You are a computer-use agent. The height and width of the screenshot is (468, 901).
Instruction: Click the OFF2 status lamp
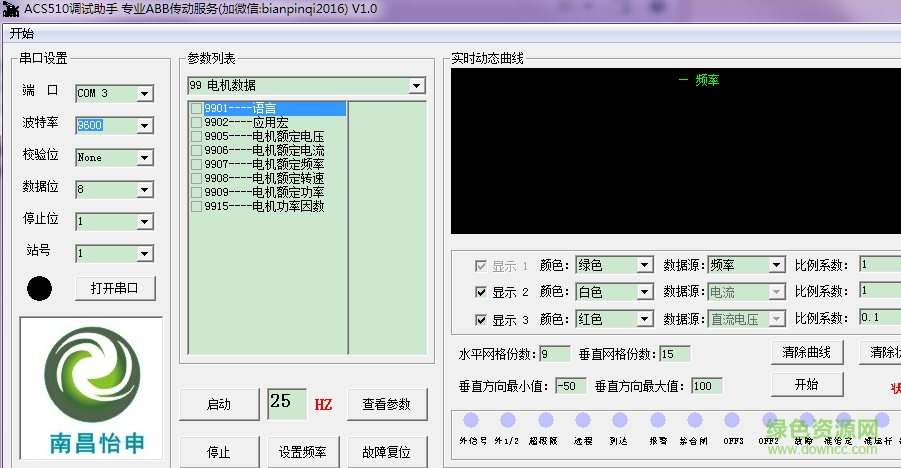tap(769, 420)
